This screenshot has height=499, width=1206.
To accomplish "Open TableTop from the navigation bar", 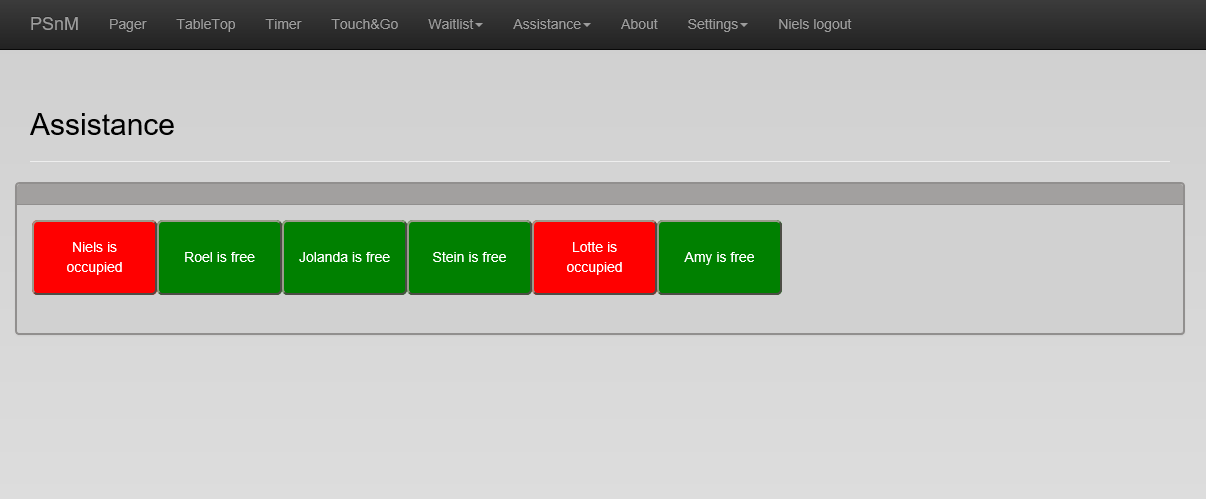I will (206, 24).
